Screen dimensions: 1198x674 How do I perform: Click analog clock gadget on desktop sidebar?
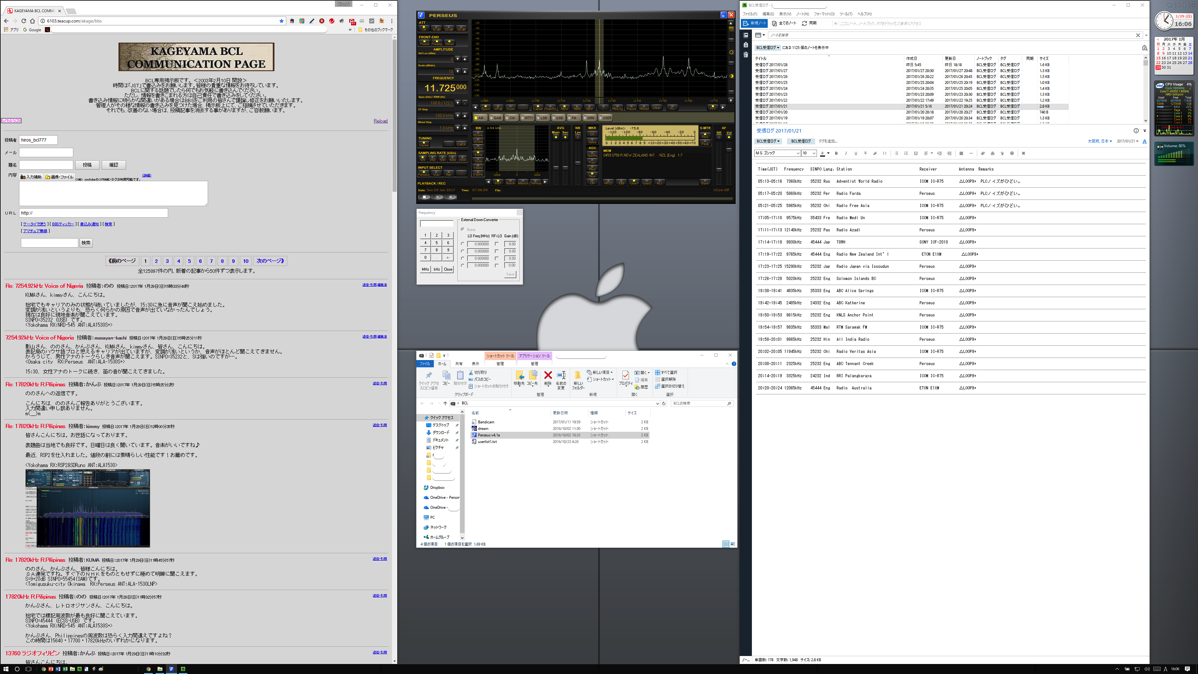(x=1164, y=21)
